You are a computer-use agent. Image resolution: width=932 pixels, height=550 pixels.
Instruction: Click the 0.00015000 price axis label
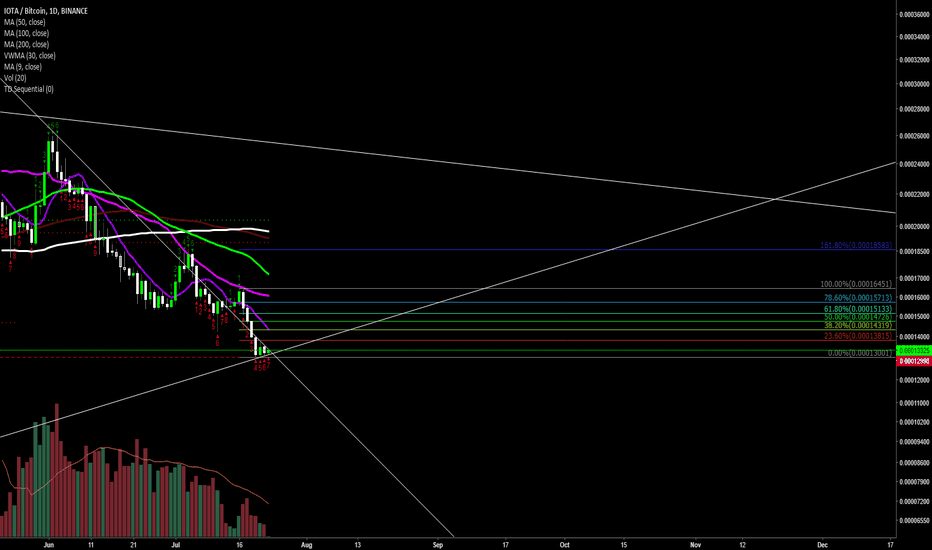tap(914, 317)
